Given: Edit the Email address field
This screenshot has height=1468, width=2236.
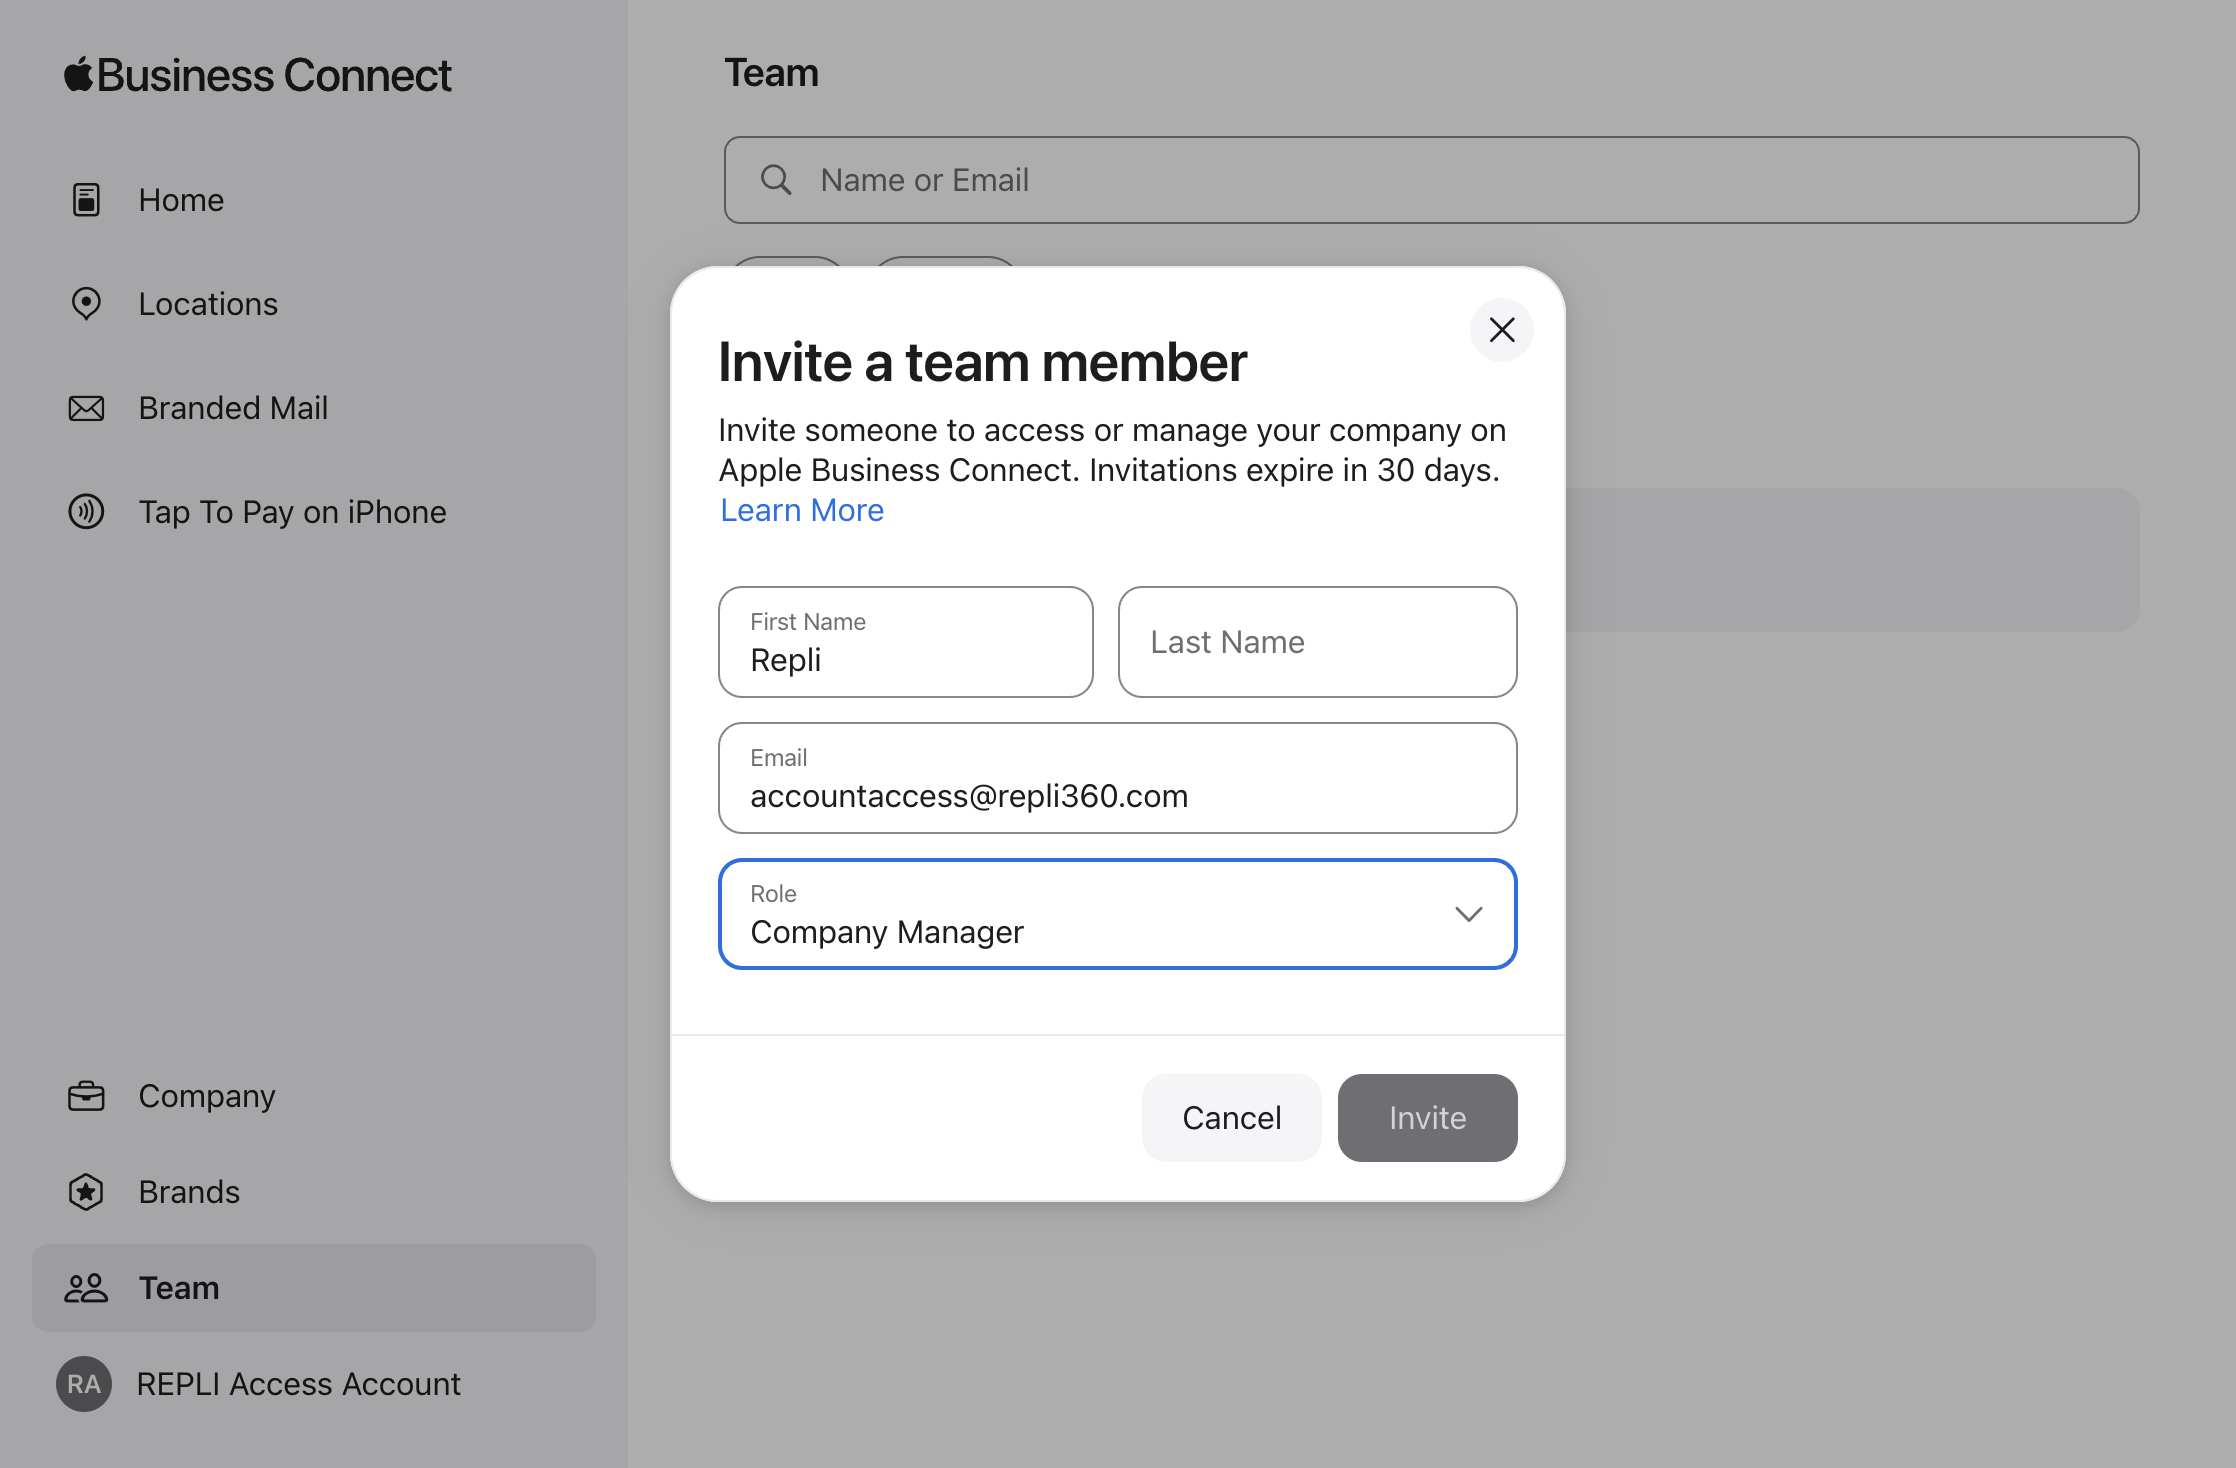Looking at the screenshot, I should coord(1118,778).
